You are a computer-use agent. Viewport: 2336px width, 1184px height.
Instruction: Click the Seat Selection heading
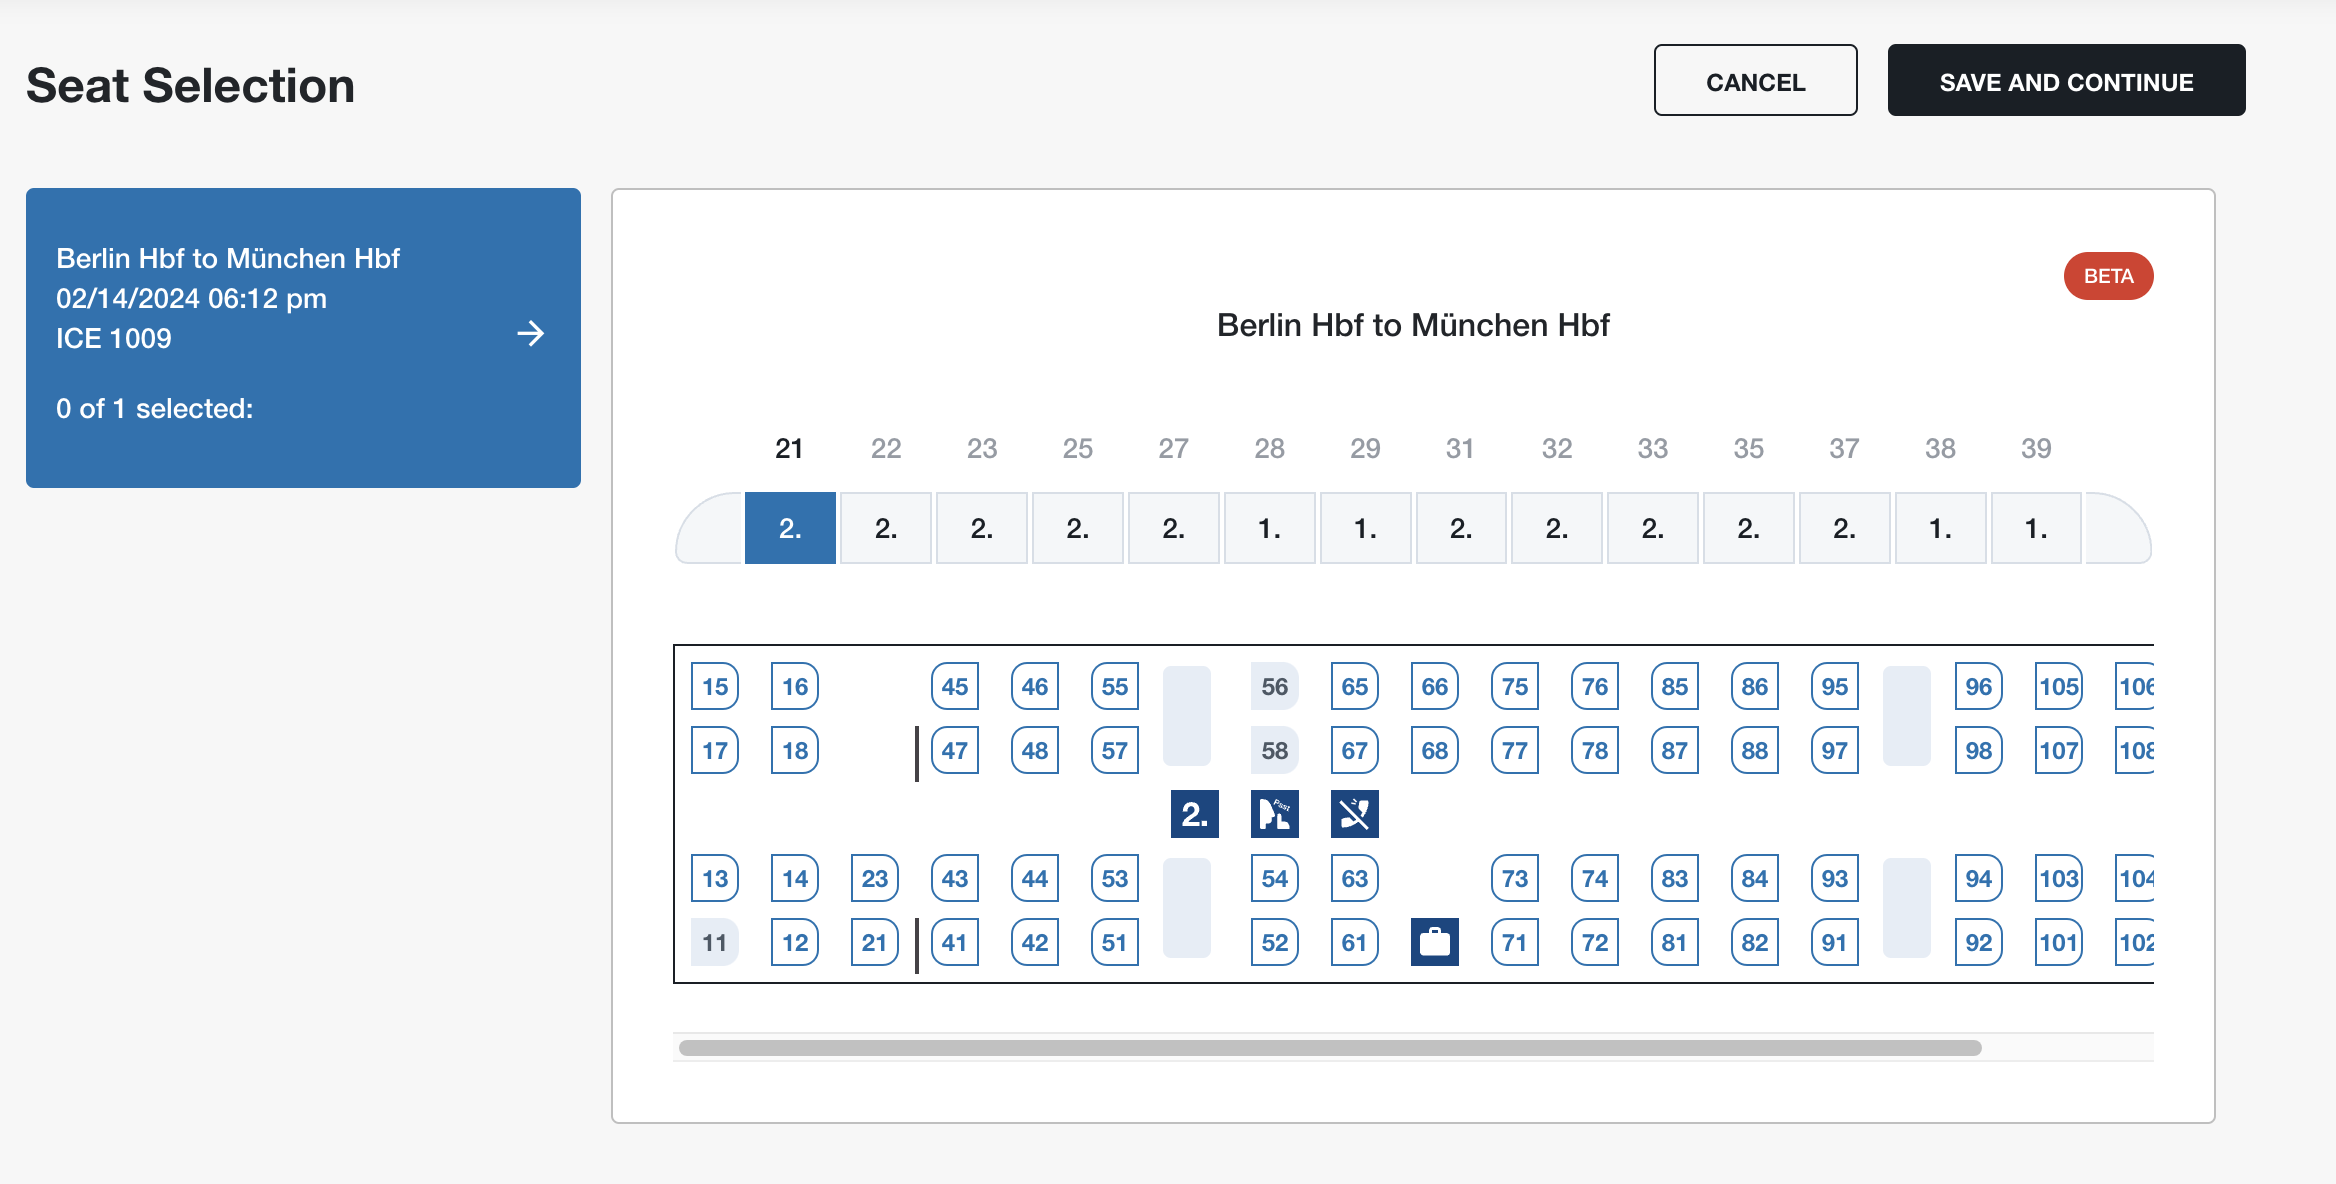pyautogui.click(x=190, y=86)
